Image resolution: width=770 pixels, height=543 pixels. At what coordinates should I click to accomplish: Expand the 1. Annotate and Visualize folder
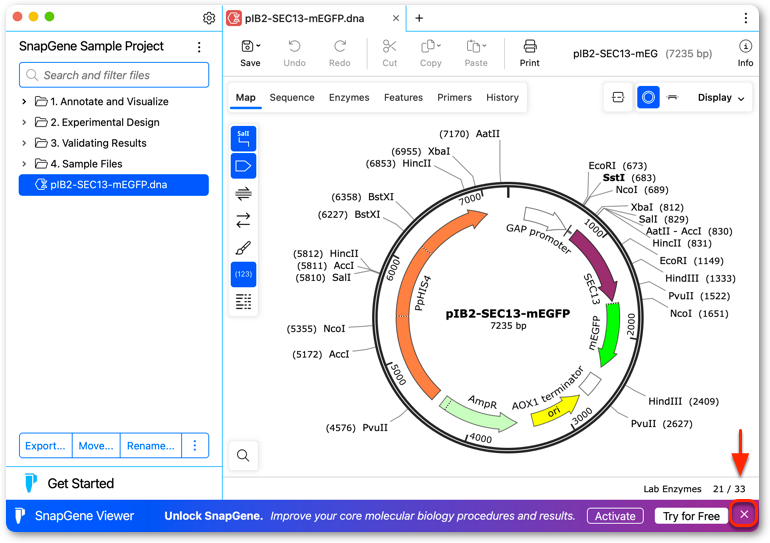(x=24, y=102)
